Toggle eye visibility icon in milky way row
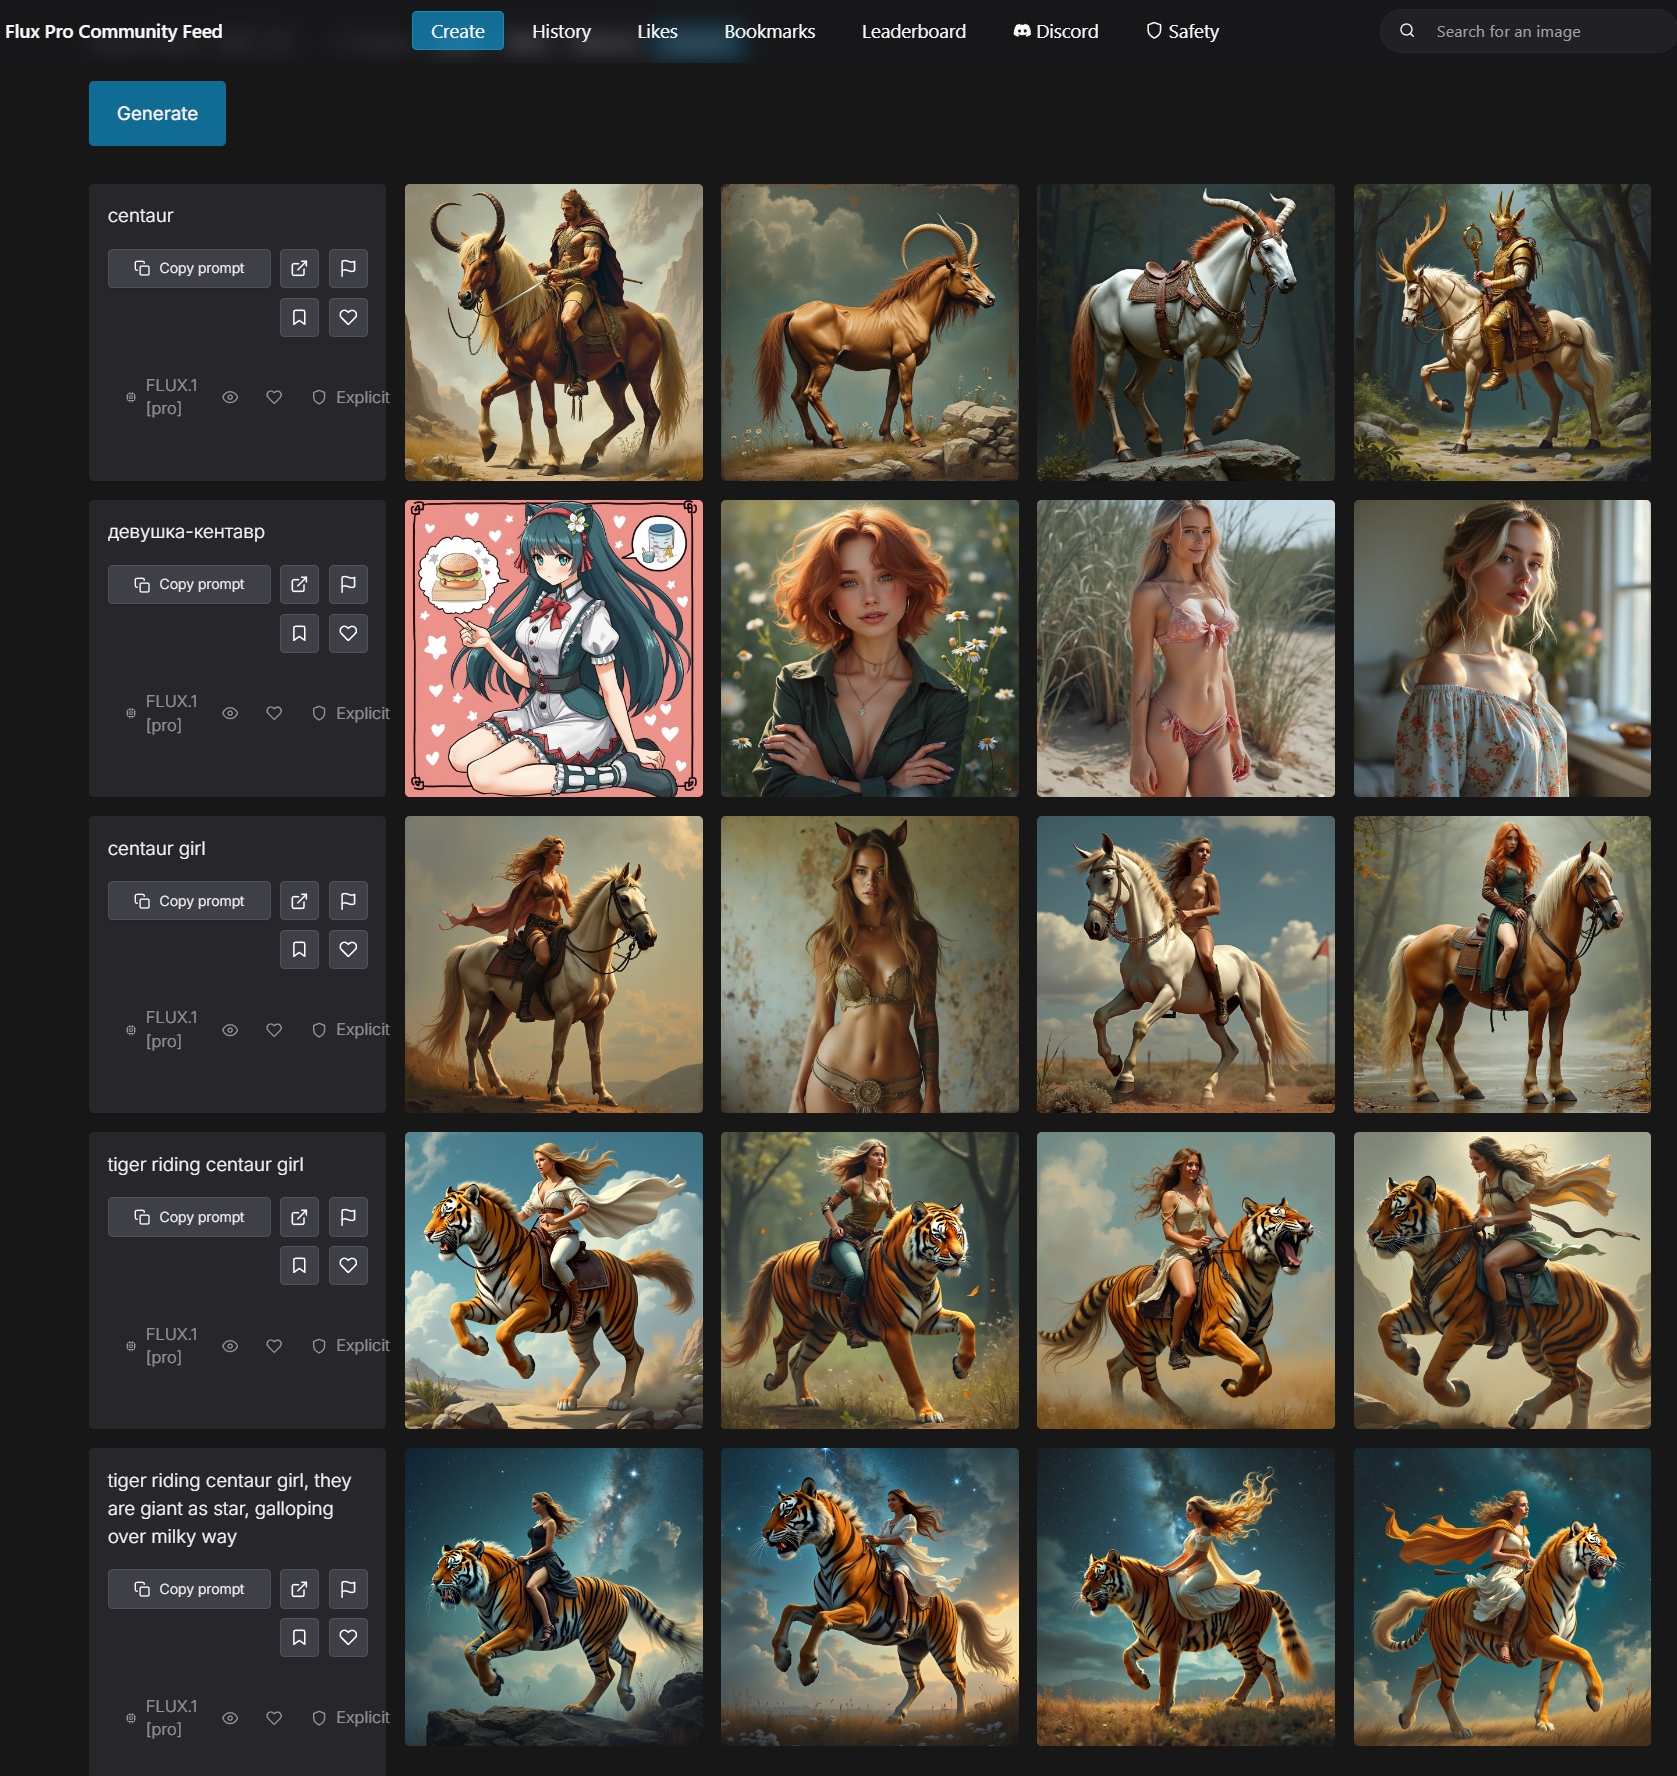This screenshot has height=1776, width=1677. click(x=230, y=1717)
